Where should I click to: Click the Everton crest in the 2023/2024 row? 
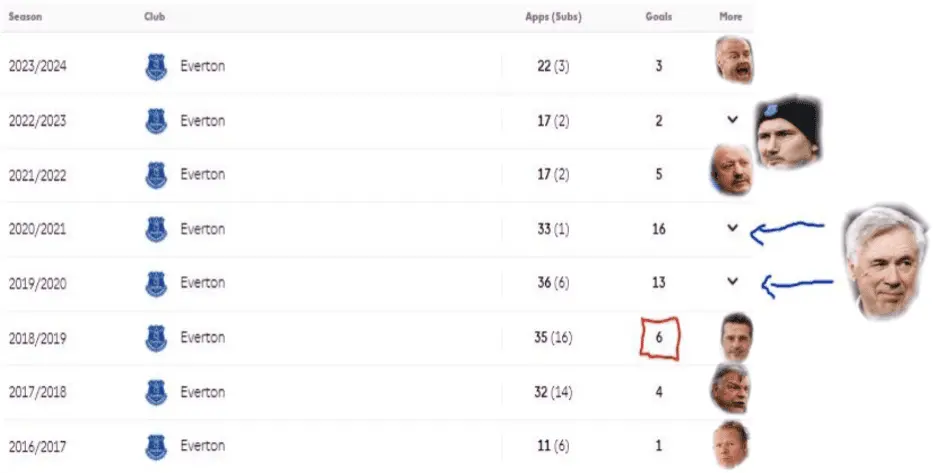click(156, 67)
